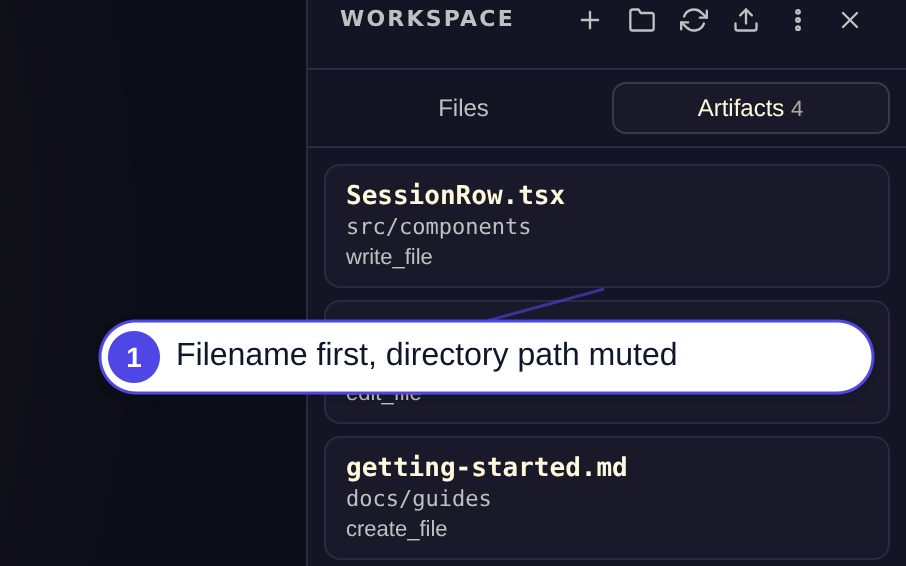The height and width of the screenshot is (566, 906).
Task: Click the docs/guides path text
Action: (418, 499)
